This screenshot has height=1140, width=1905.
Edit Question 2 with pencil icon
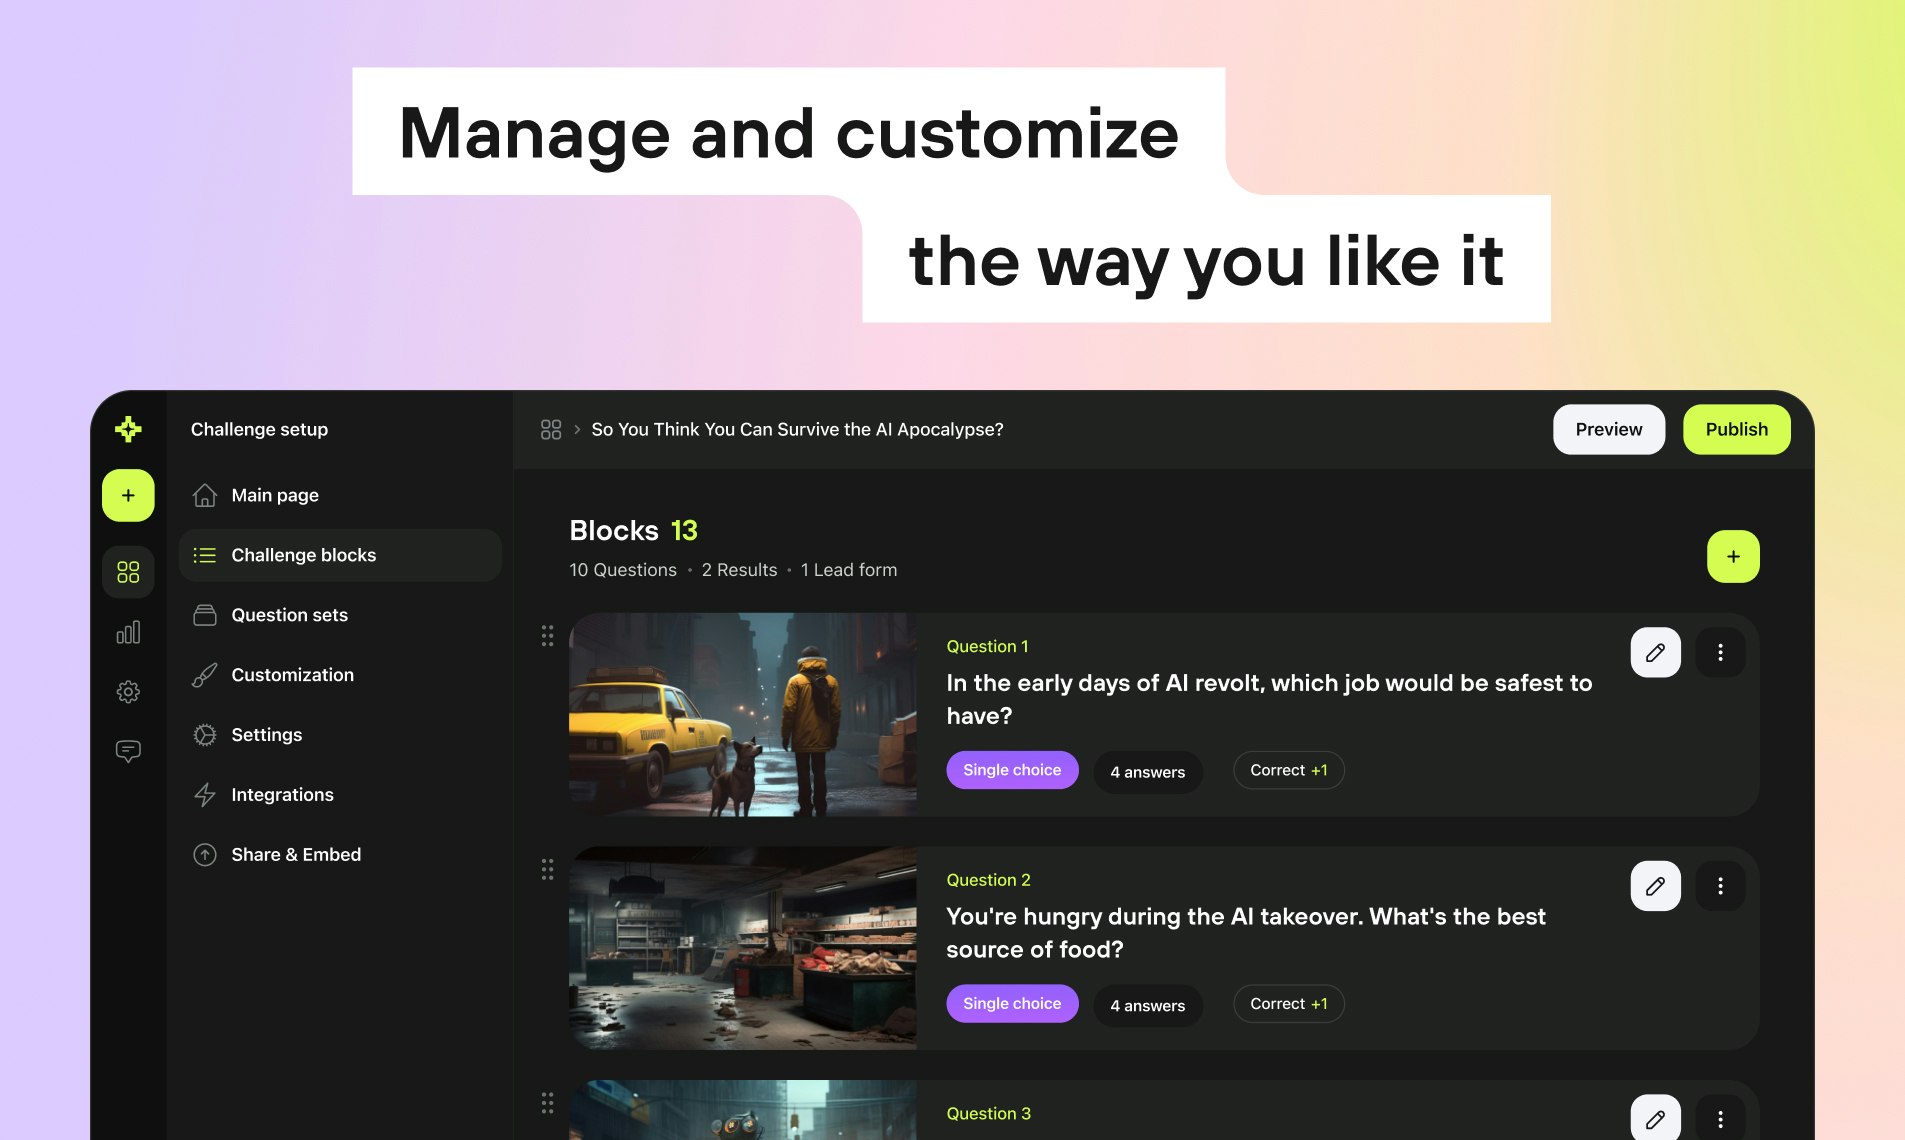pos(1656,886)
